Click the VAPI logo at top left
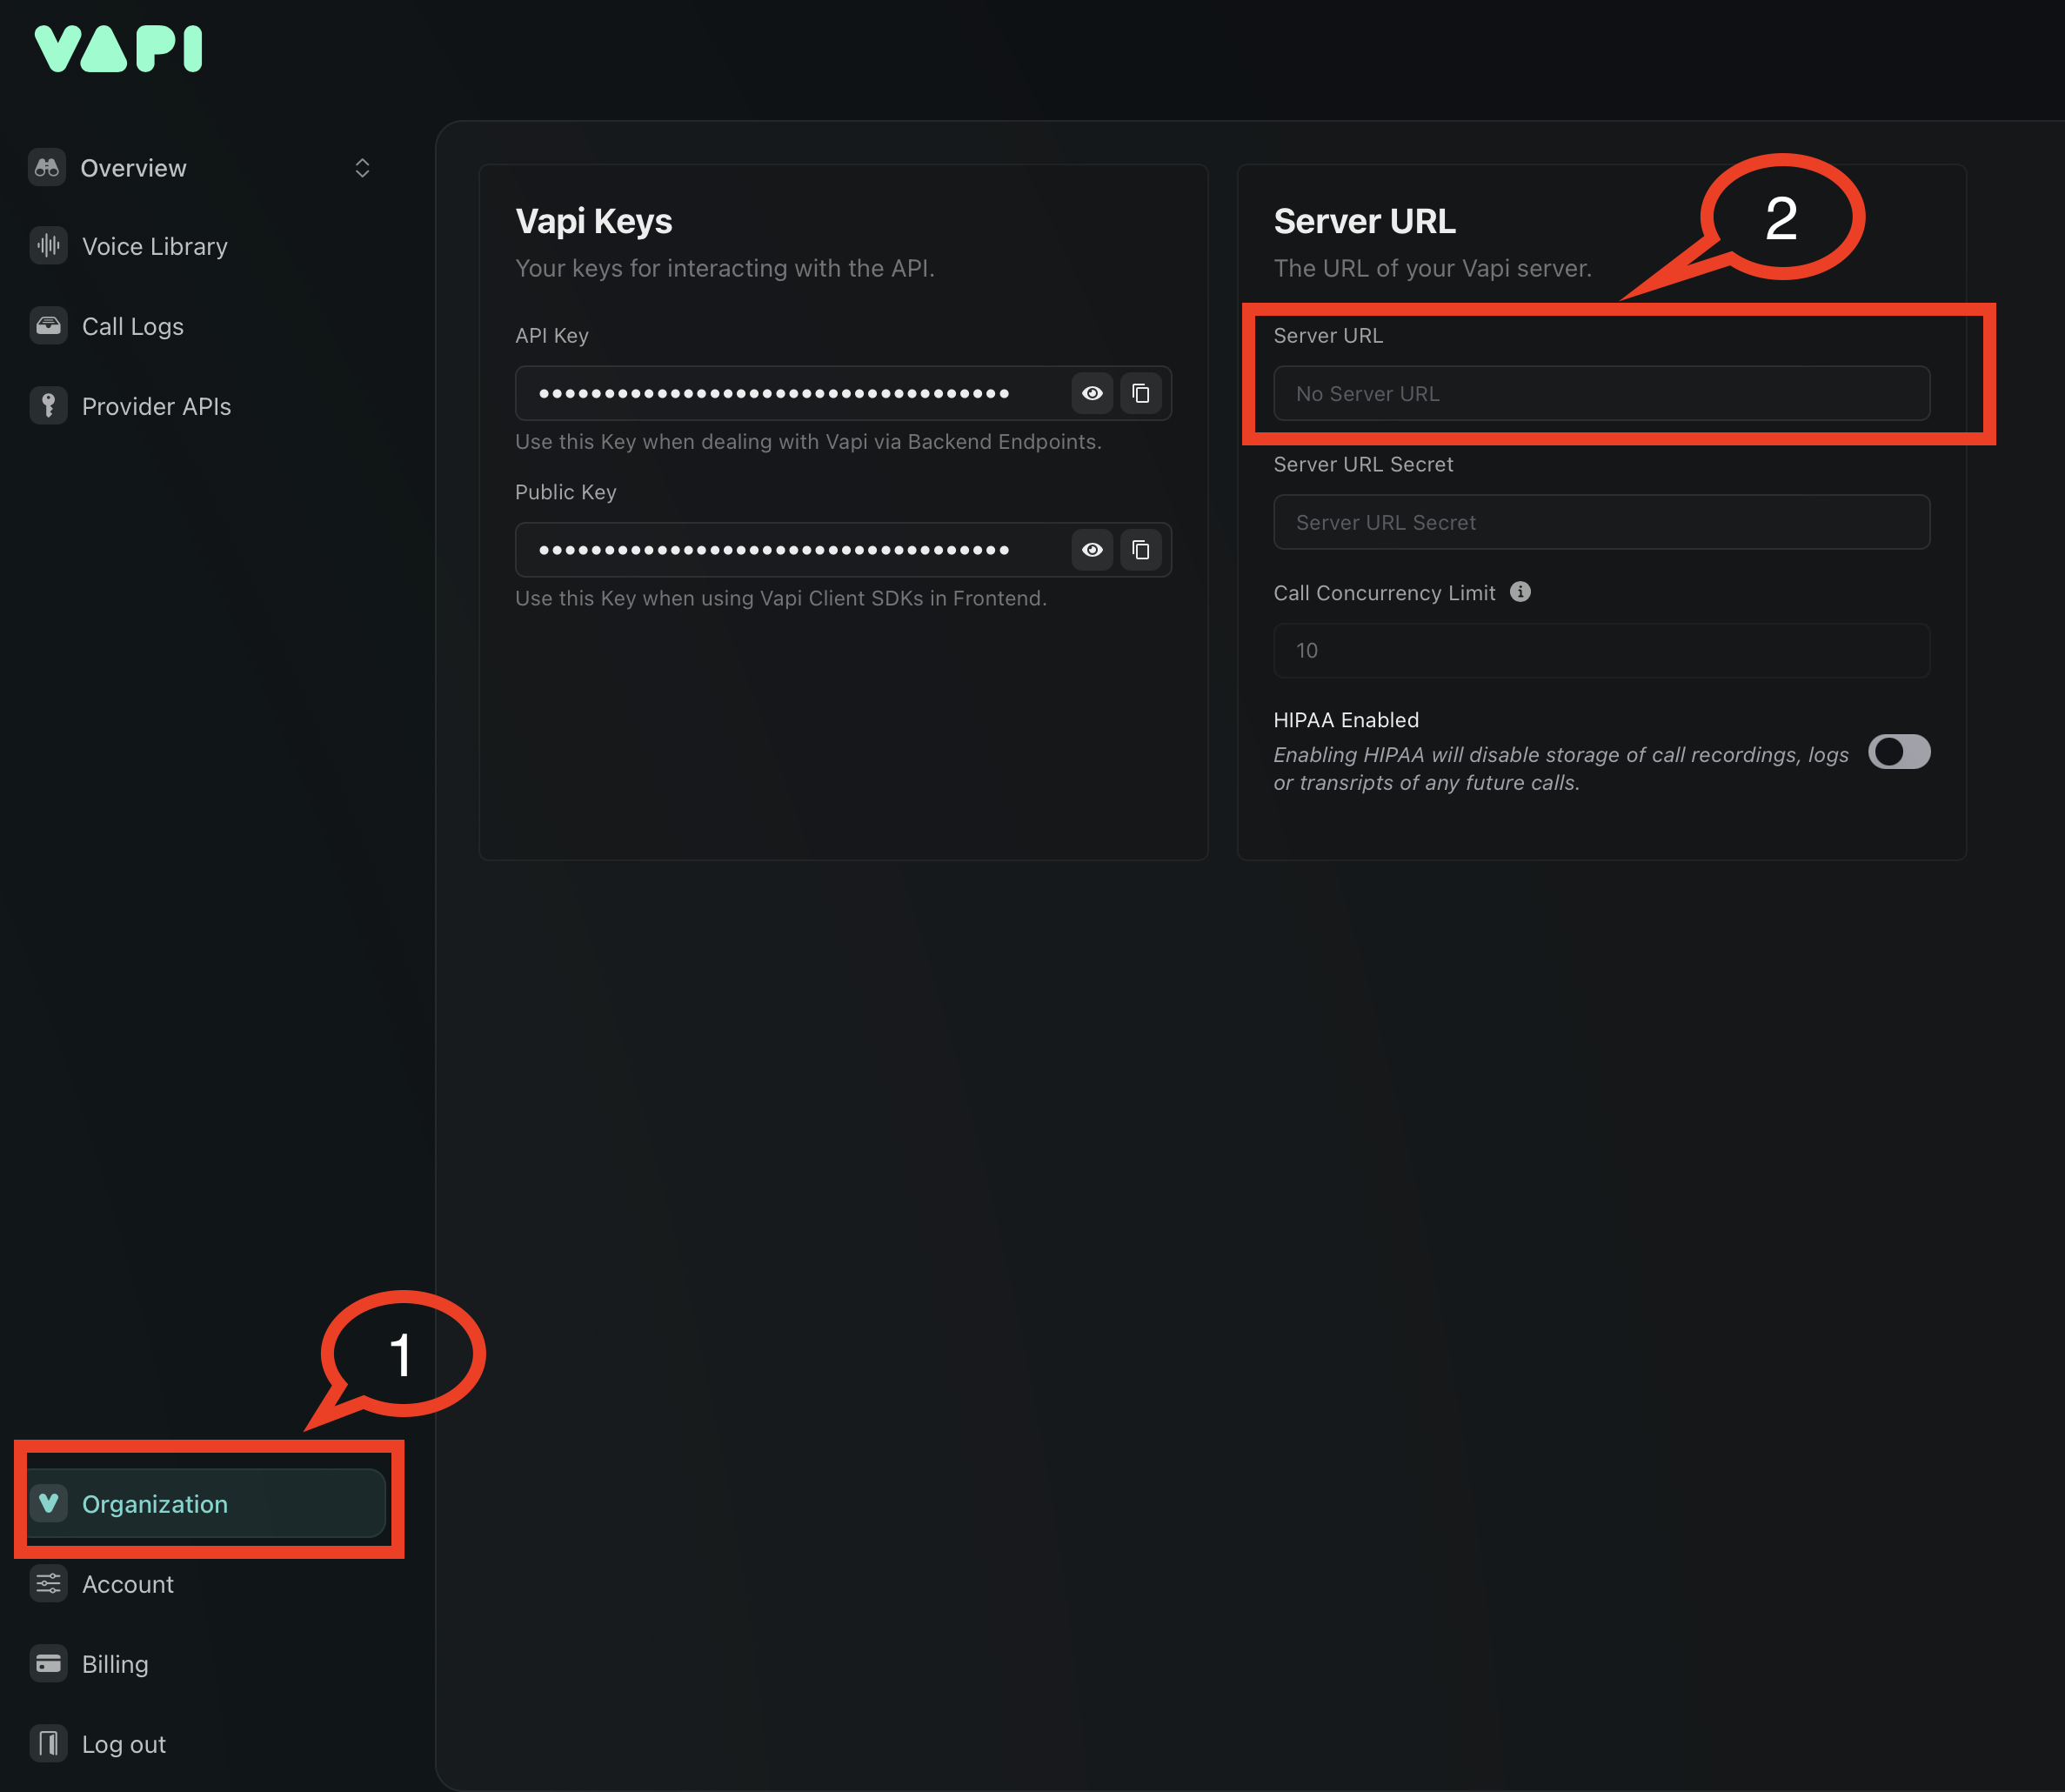 117,47
